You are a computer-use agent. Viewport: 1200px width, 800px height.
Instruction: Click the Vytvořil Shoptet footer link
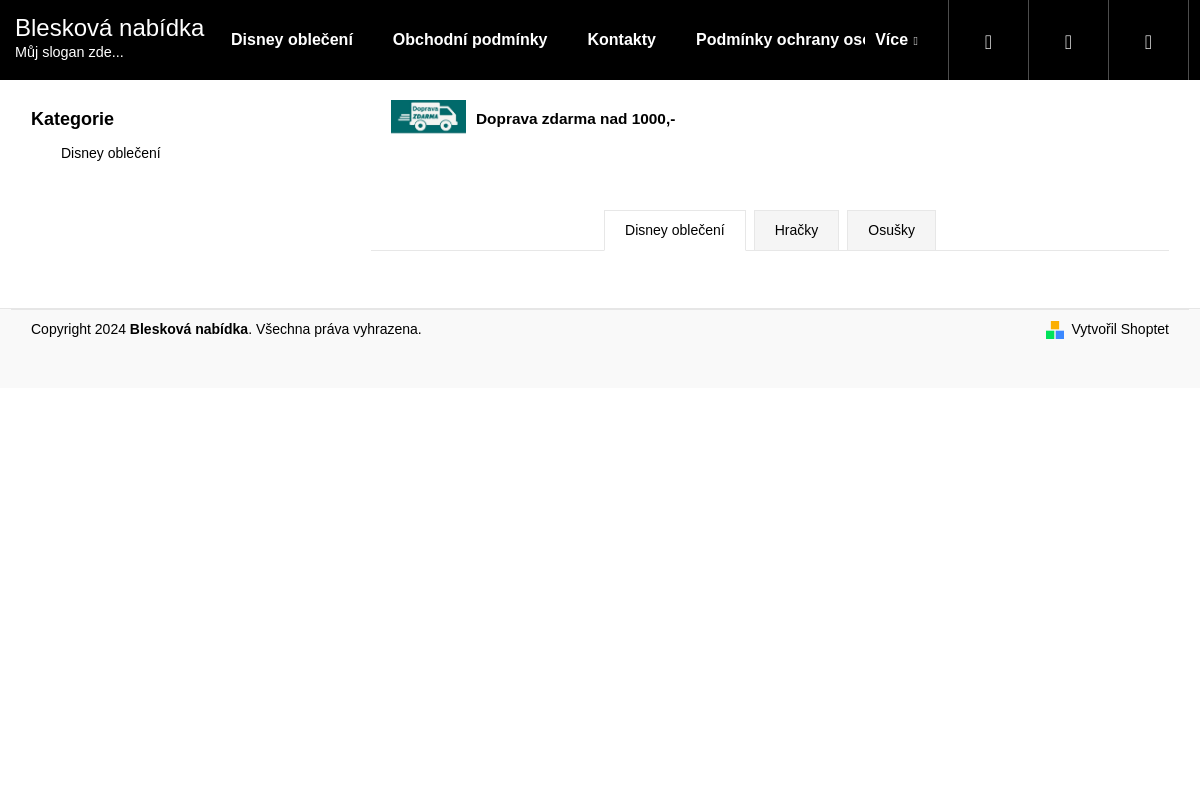1119,329
